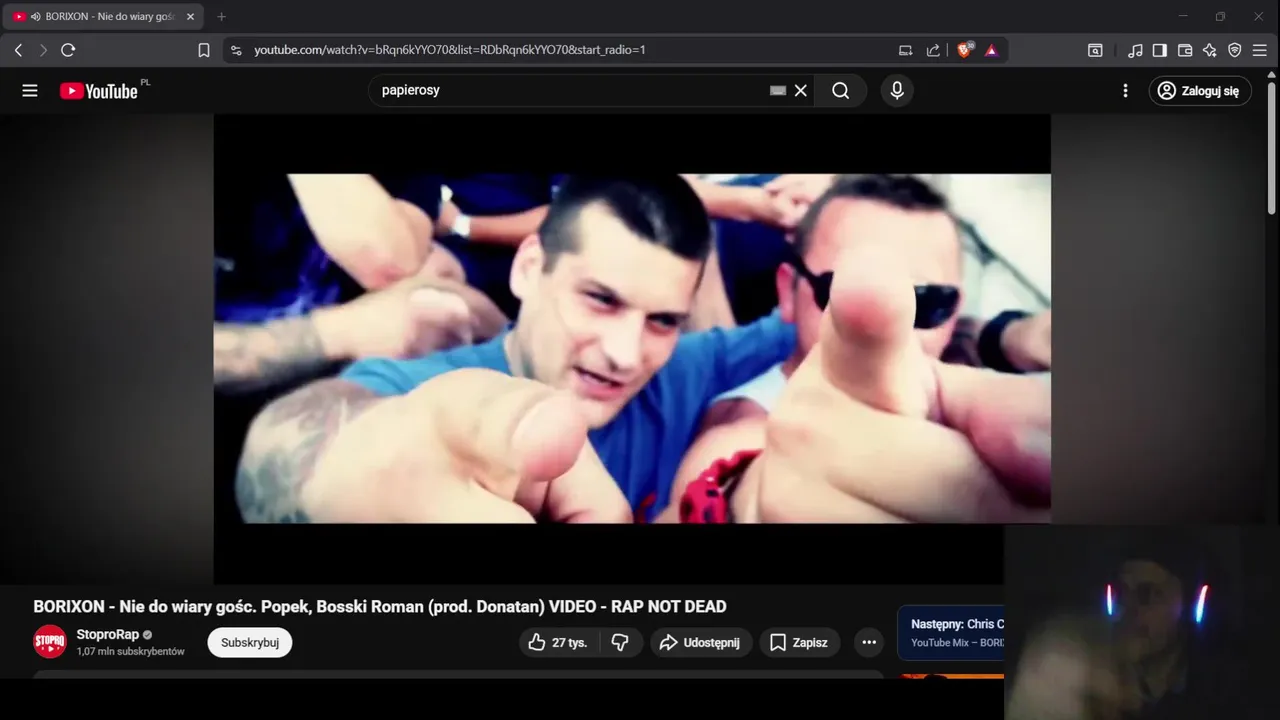
Task: Go to the YouTube home logo
Action: (98, 91)
